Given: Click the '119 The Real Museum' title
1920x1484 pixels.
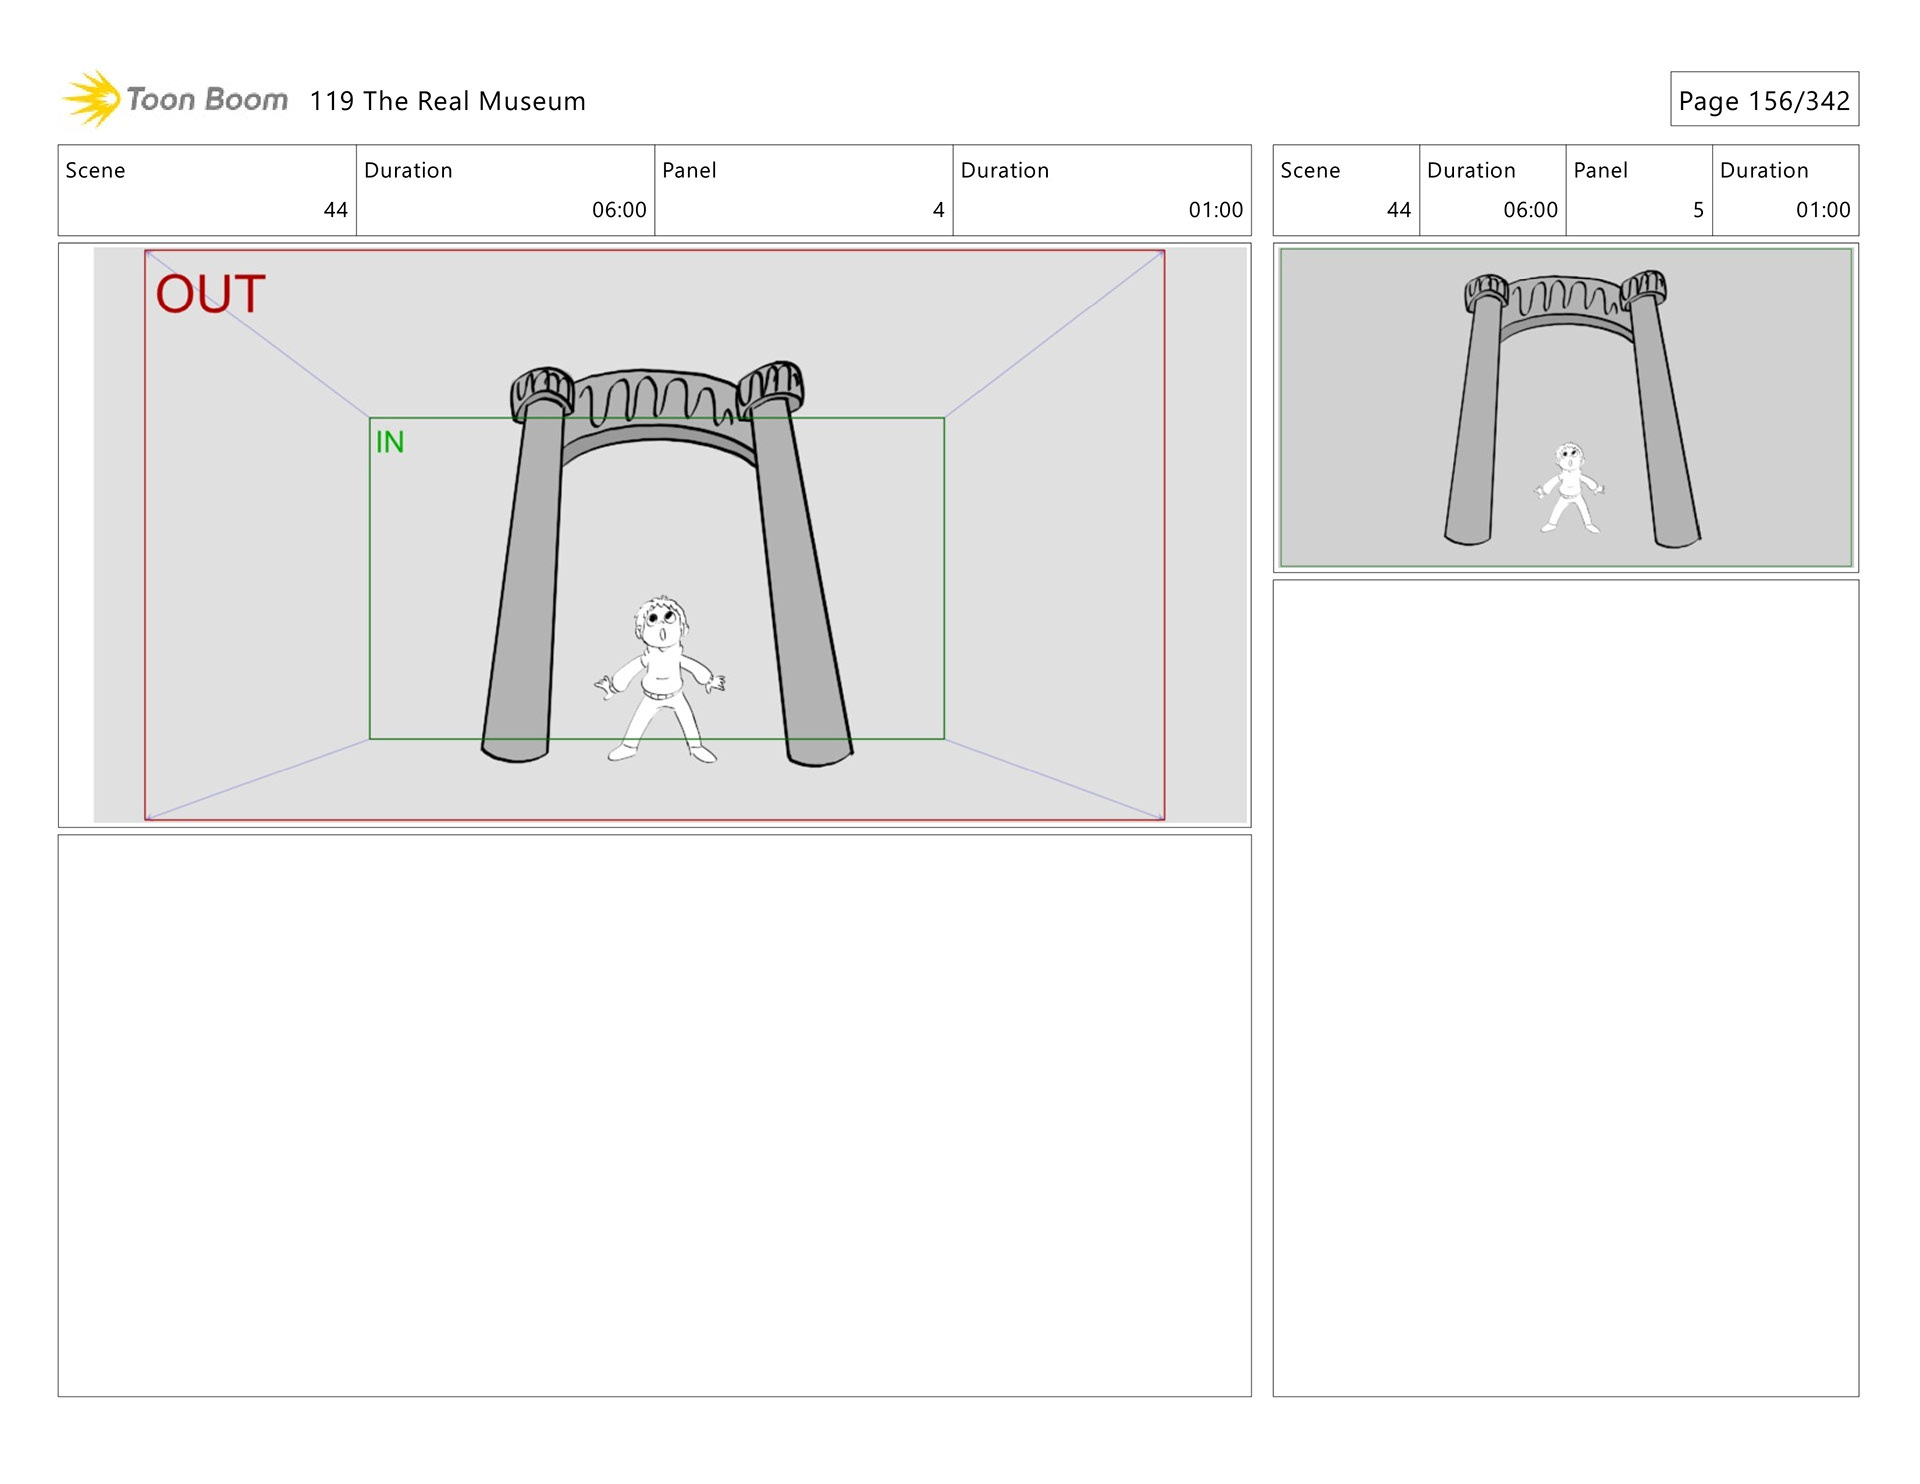Looking at the screenshot, I should [447, 101].
